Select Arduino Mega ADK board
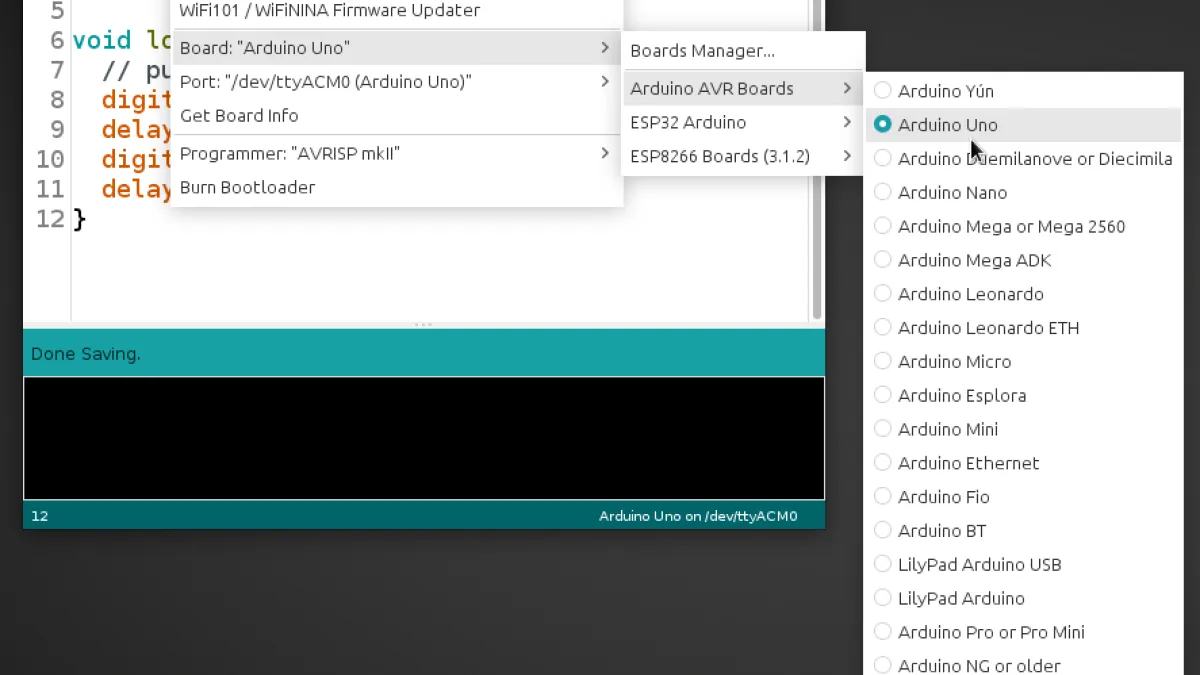The width and height of the screenshot is (1200, 675). click(1022, 260)
